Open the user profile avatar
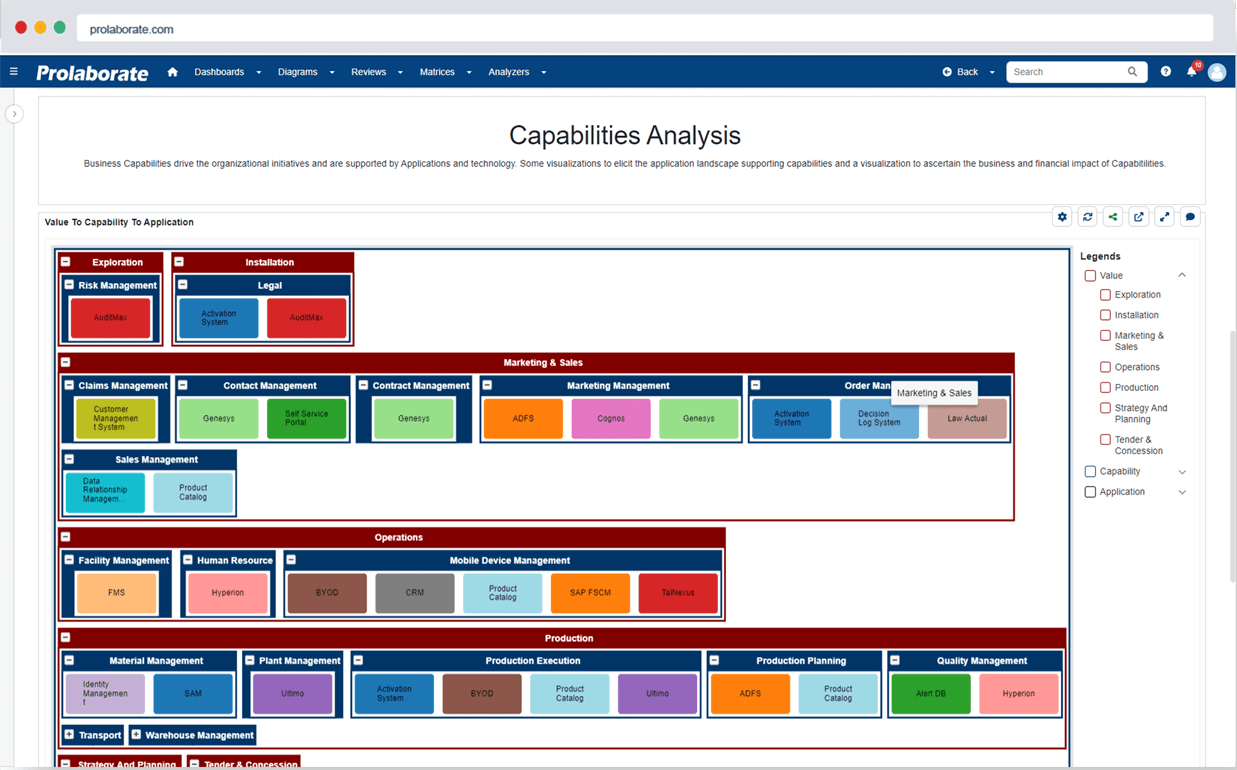1237x770 pixels. 1217,72
